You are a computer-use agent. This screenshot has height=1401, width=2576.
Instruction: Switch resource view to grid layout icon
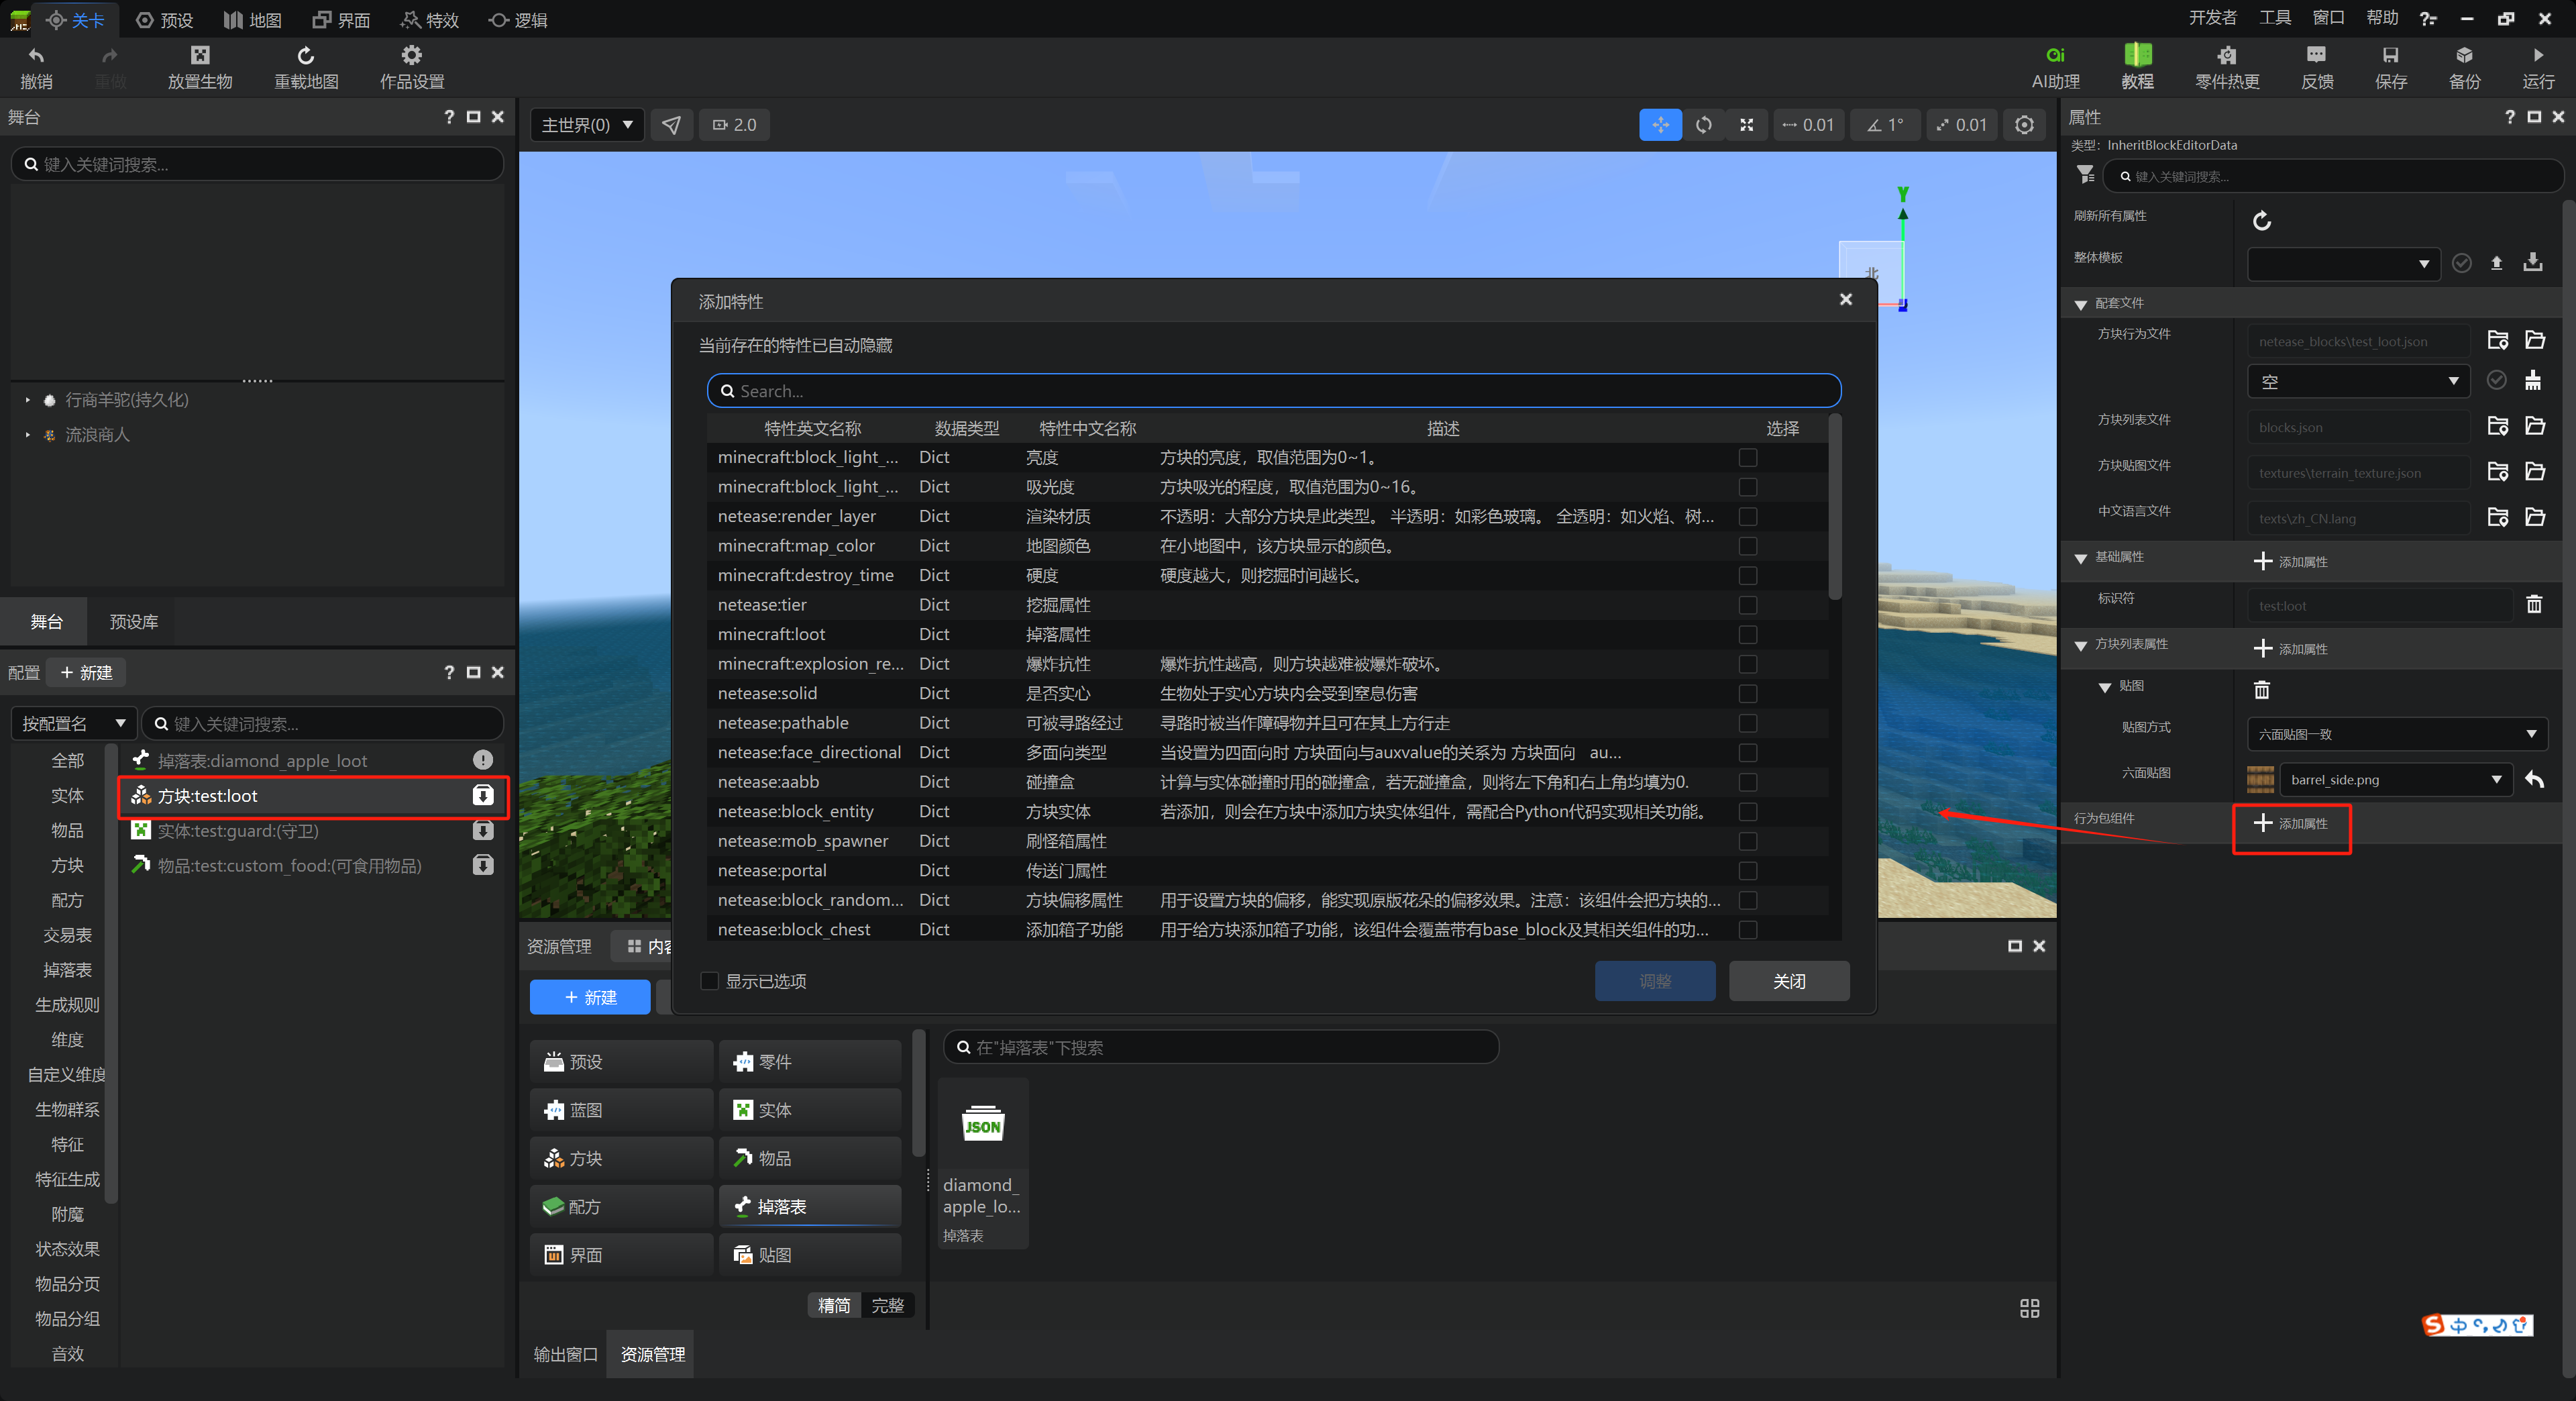[x=2029, y=1308]
